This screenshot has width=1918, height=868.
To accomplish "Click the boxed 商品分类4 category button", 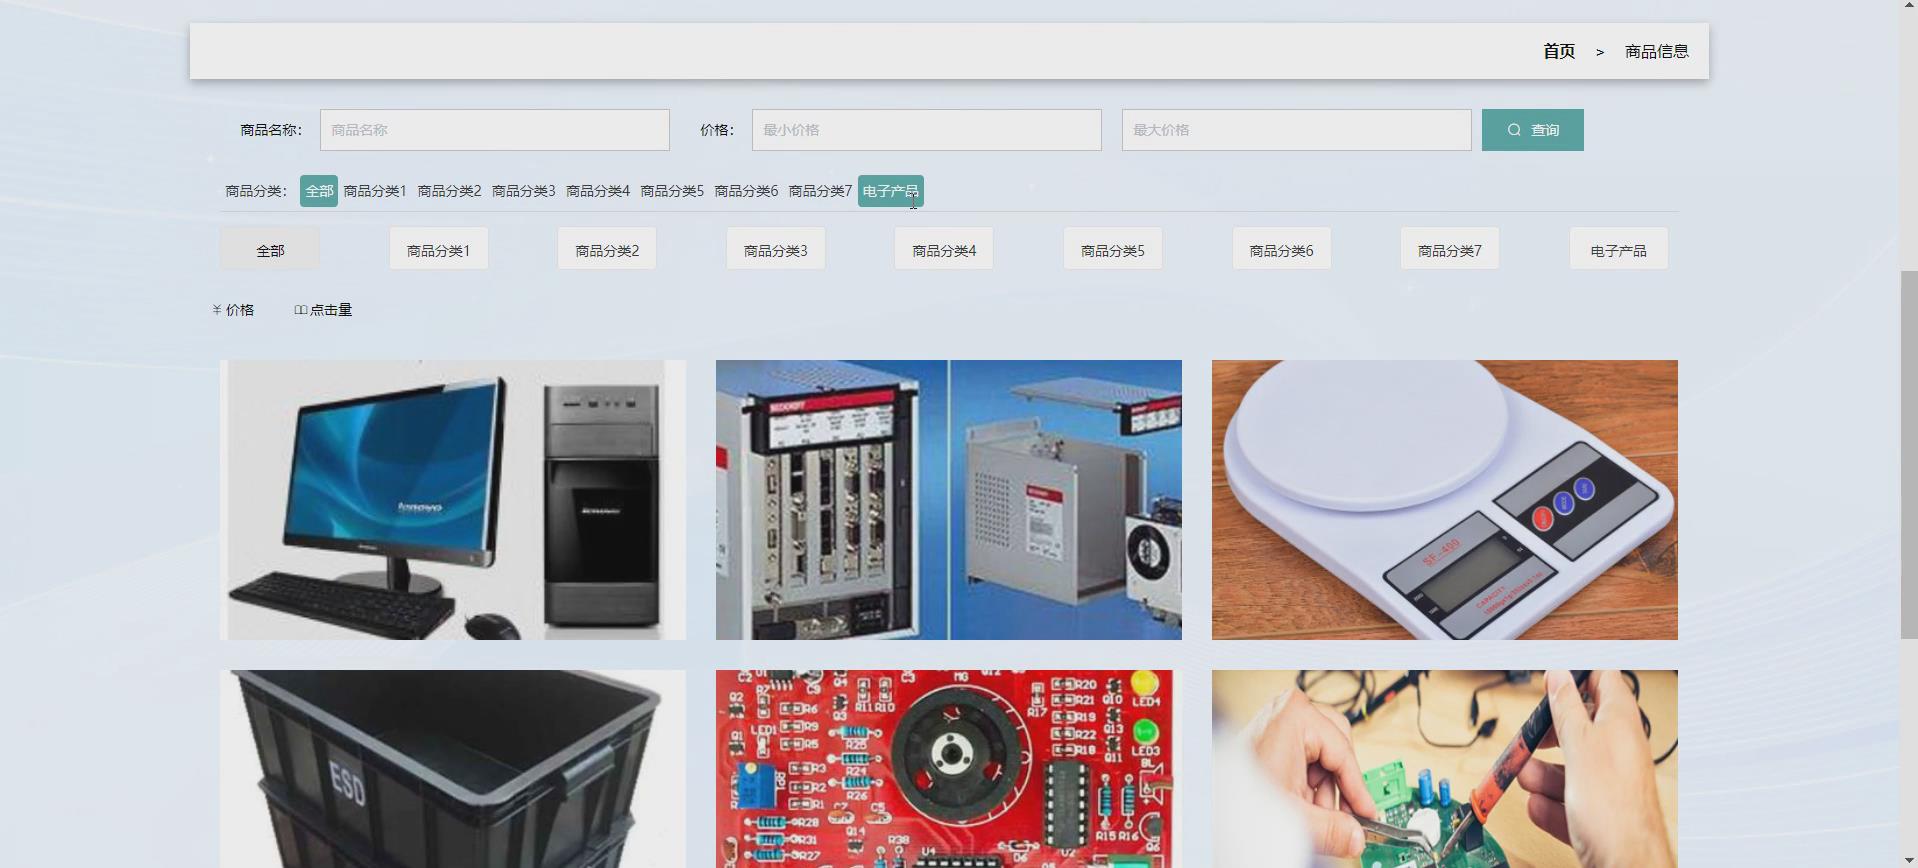I will coord(944,249).
